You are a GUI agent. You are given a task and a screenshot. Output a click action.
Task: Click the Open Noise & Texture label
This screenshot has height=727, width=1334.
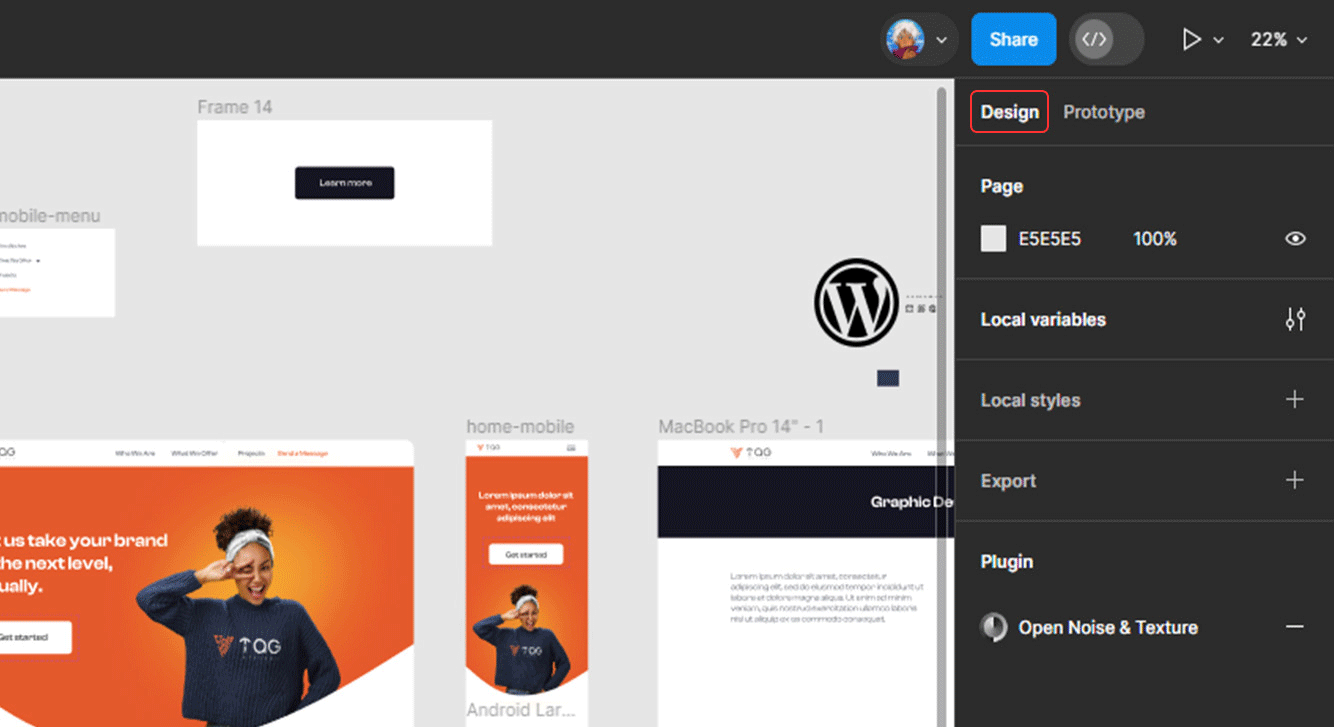click(x=1108, y=628)
